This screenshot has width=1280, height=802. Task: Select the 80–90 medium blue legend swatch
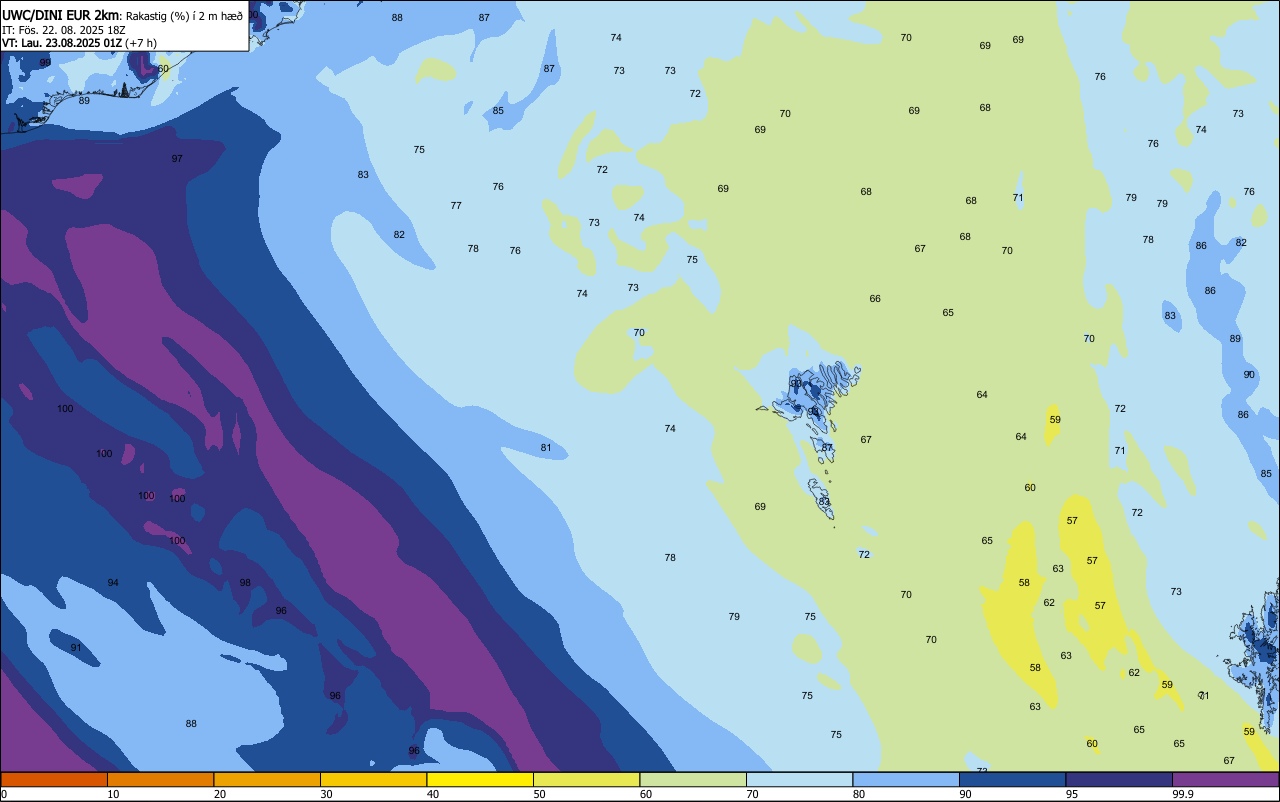tap(906, 779)
